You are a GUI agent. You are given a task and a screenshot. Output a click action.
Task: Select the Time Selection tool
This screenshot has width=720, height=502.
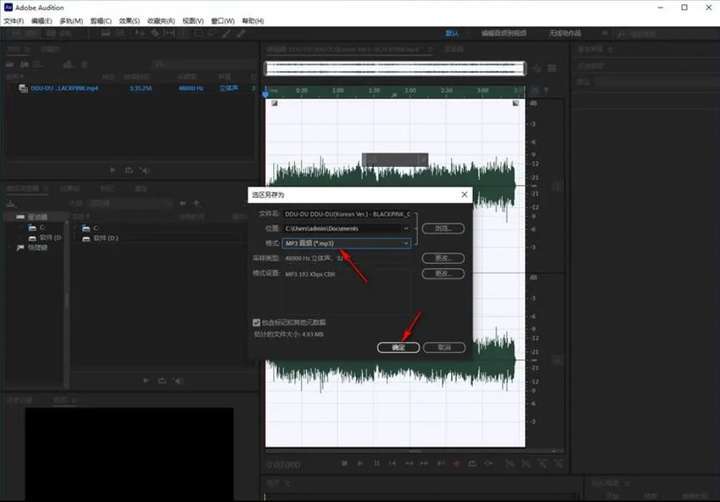pyautogui.click(x=184, y=34)
